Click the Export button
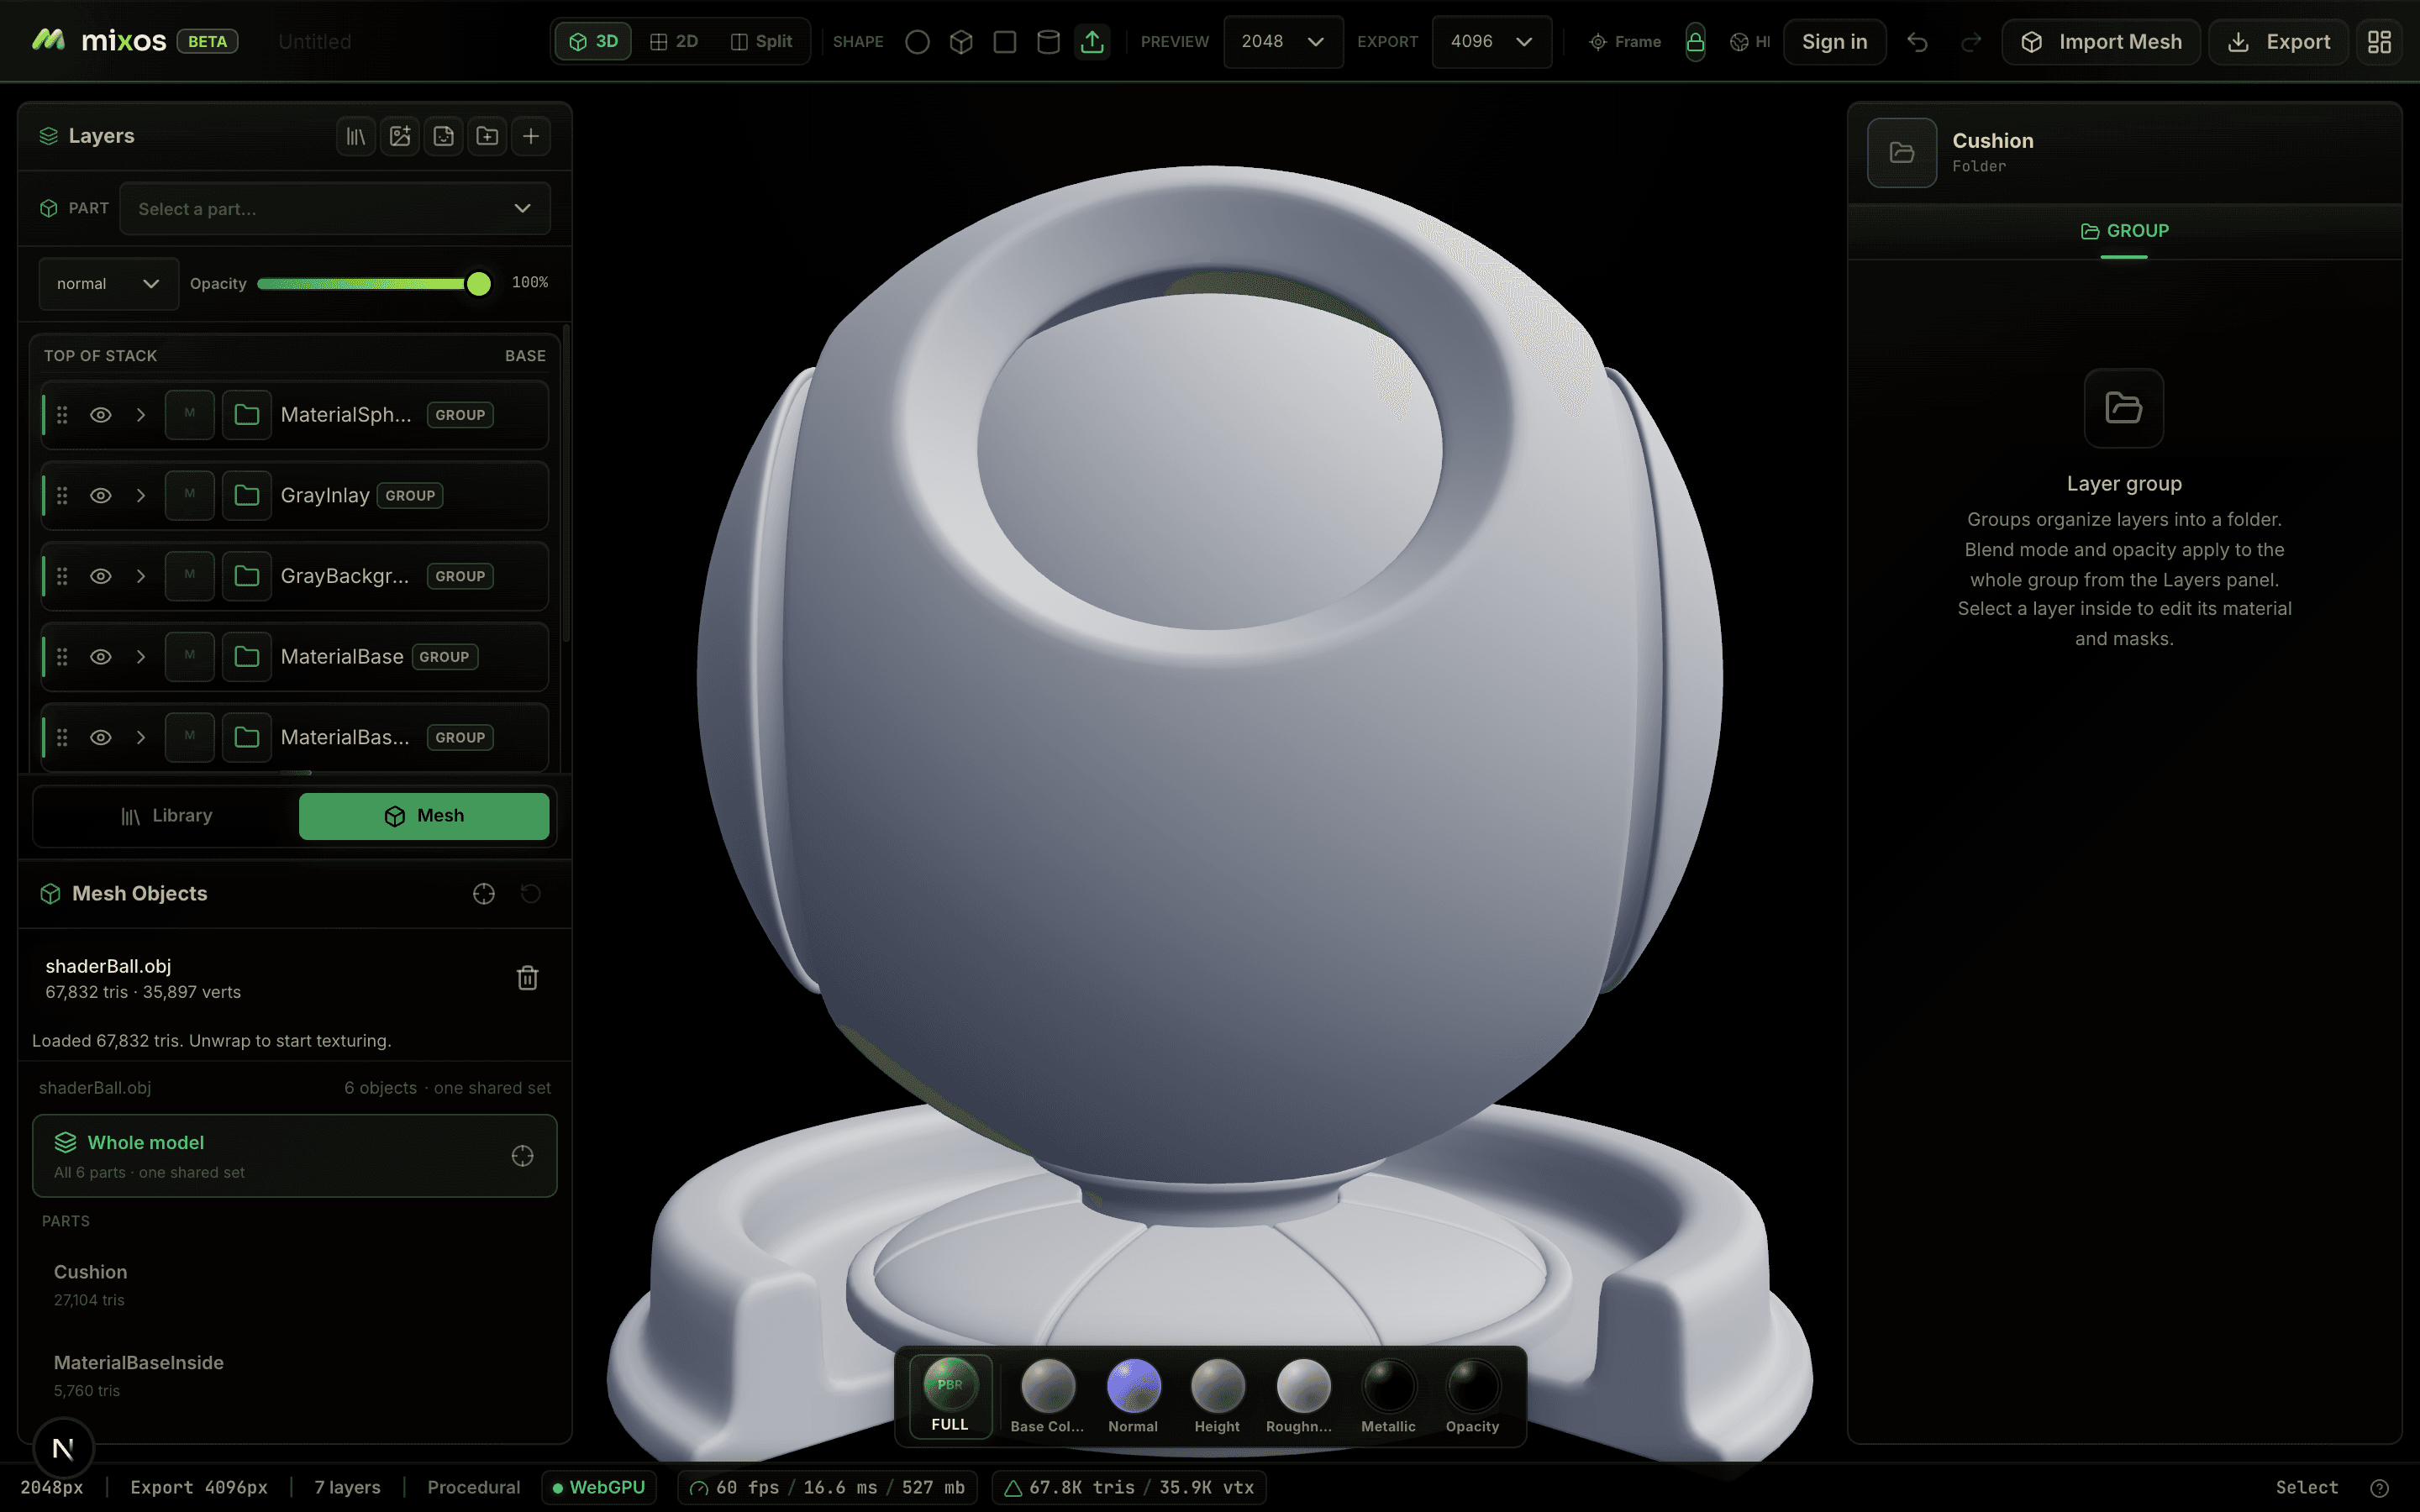 click(2278, 42)
